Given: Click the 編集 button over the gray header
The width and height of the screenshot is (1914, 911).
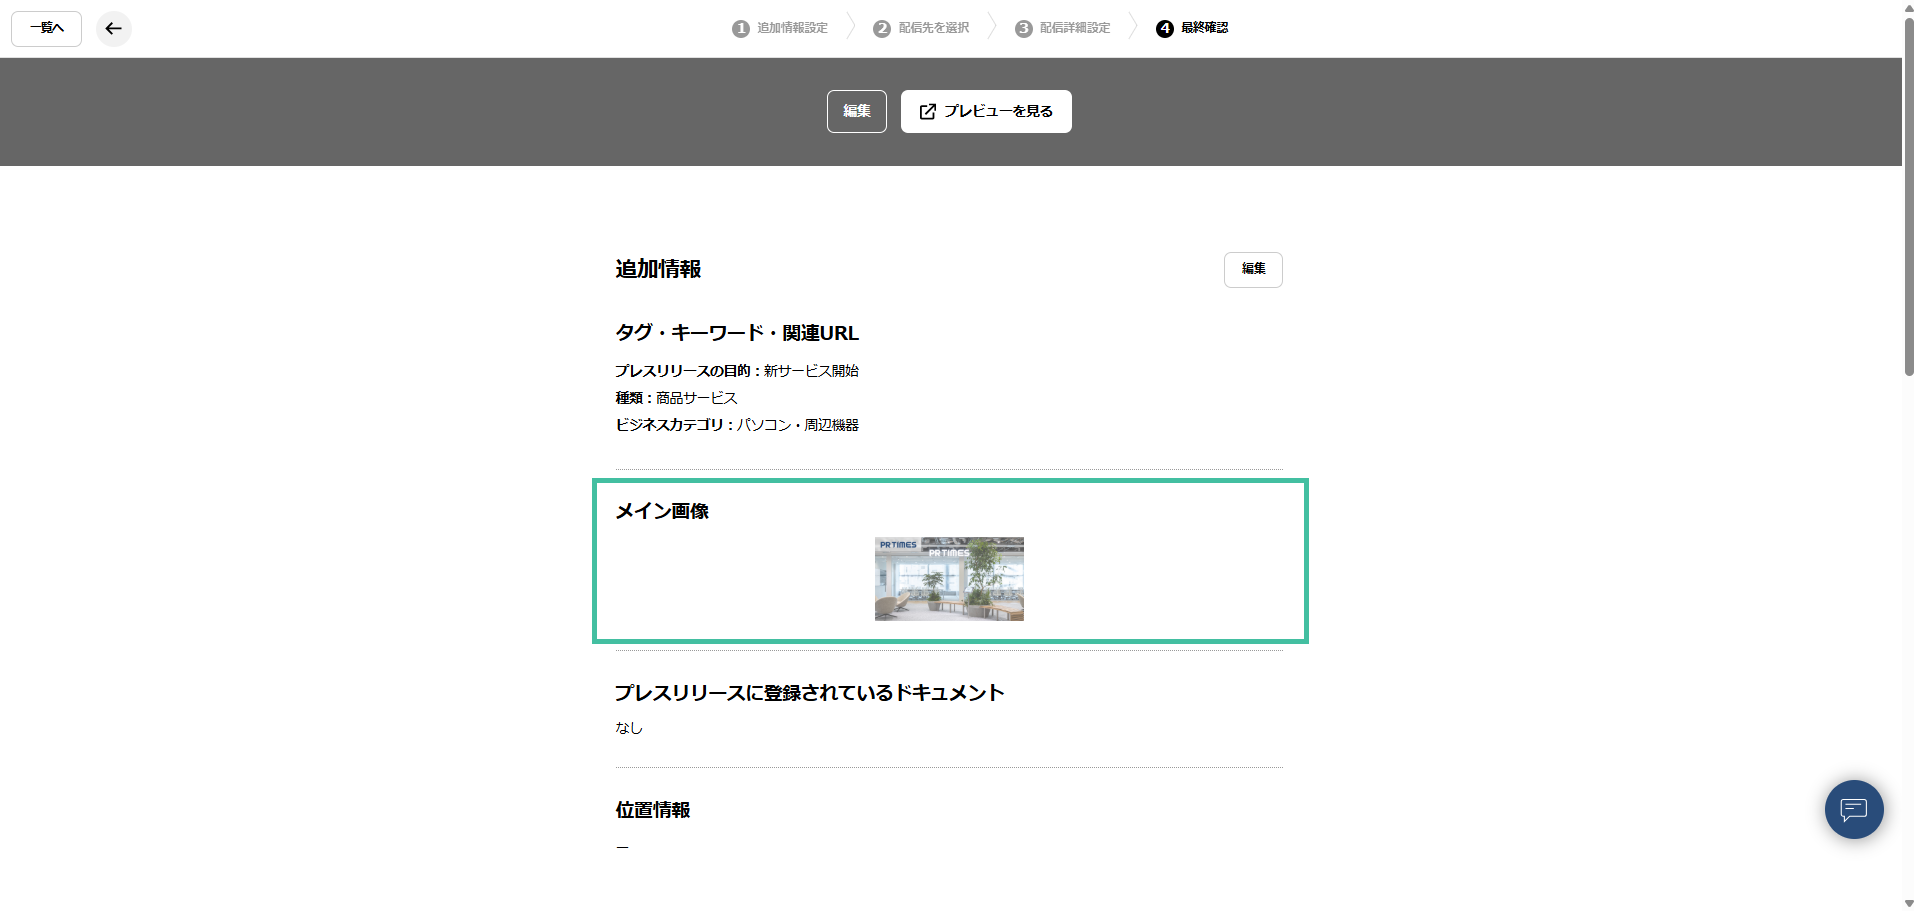Looking at the screenshot, I should click(856, 111).
